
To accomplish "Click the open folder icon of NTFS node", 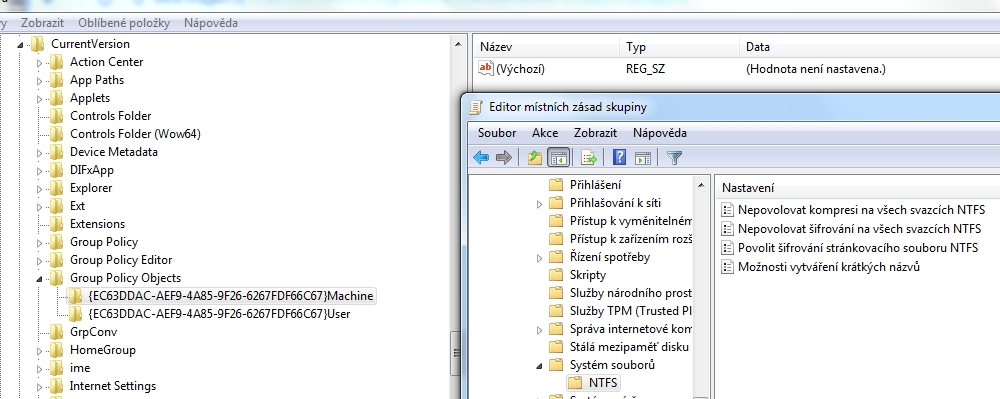I will [575, 383].
